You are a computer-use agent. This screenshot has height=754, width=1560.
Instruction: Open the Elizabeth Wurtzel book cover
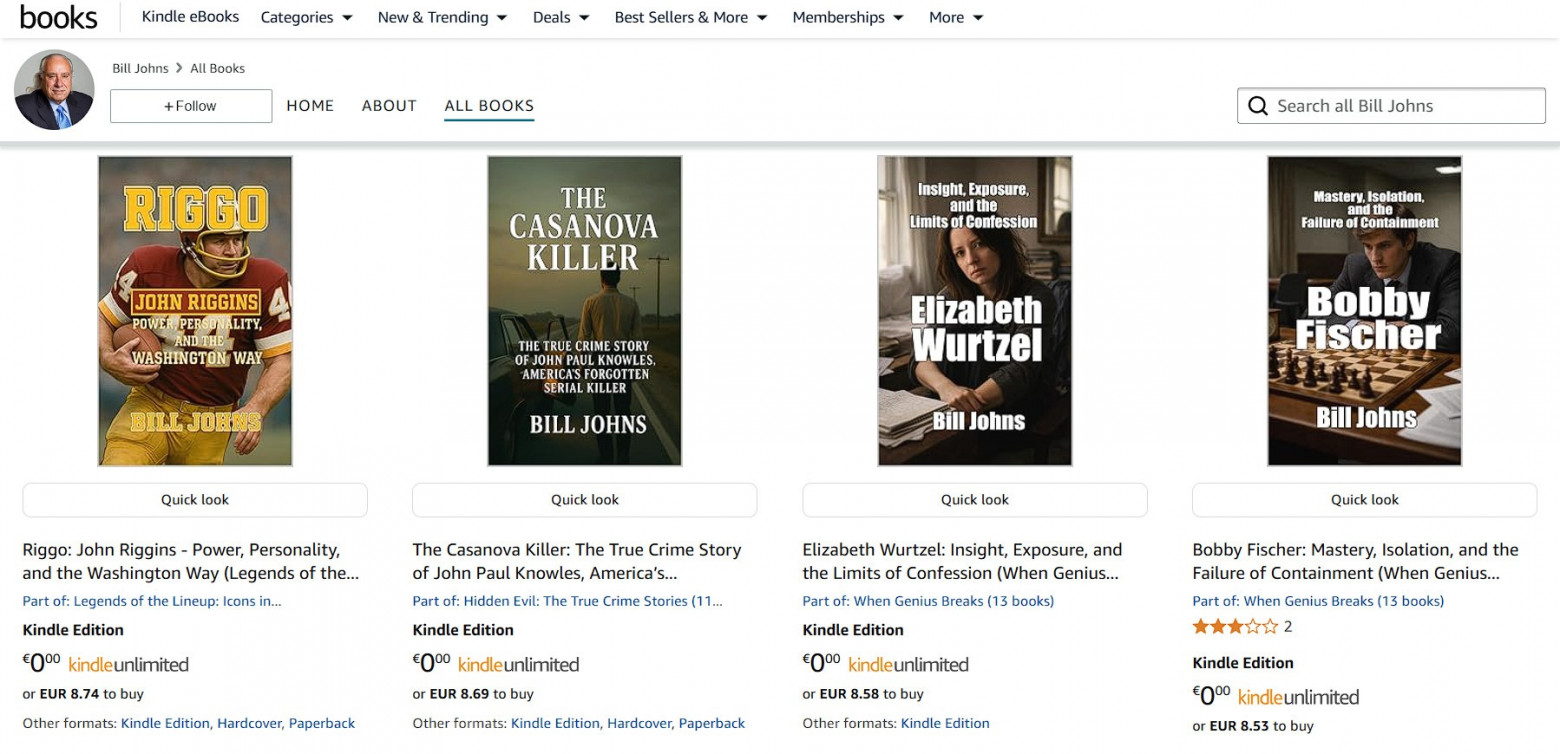975,311
